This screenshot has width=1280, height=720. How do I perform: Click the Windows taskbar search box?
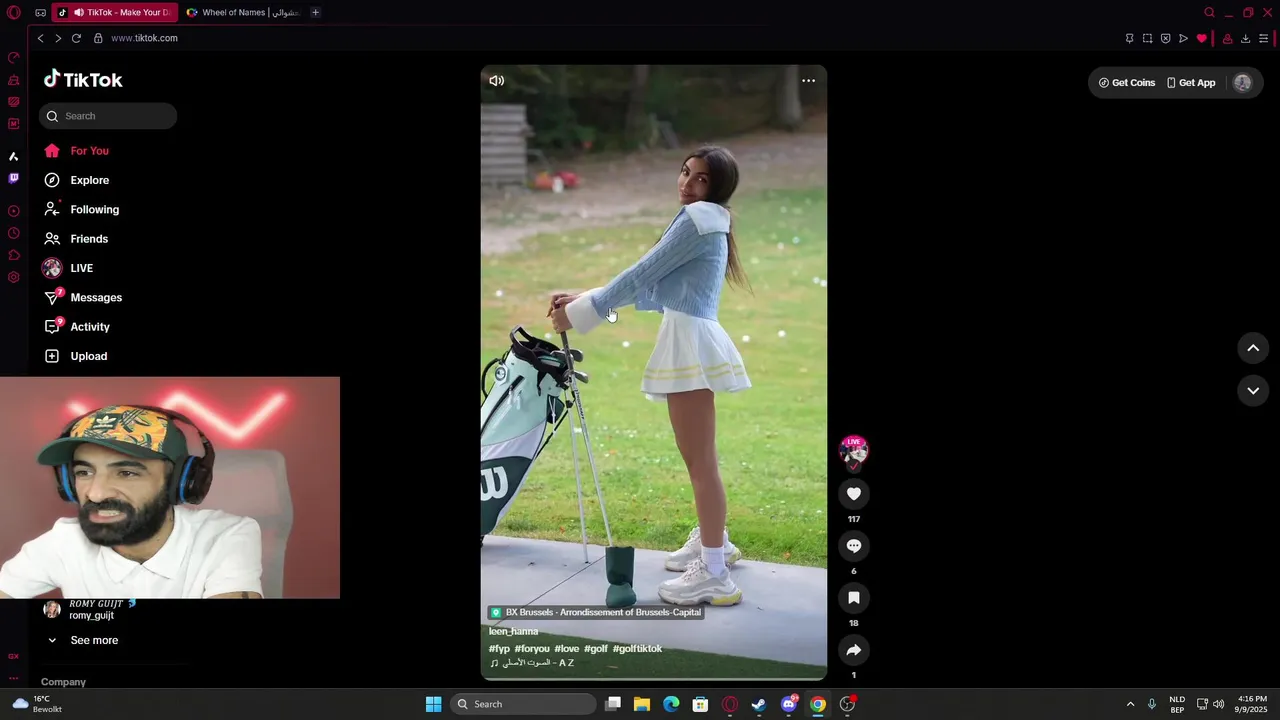click(x=522, y=704)
